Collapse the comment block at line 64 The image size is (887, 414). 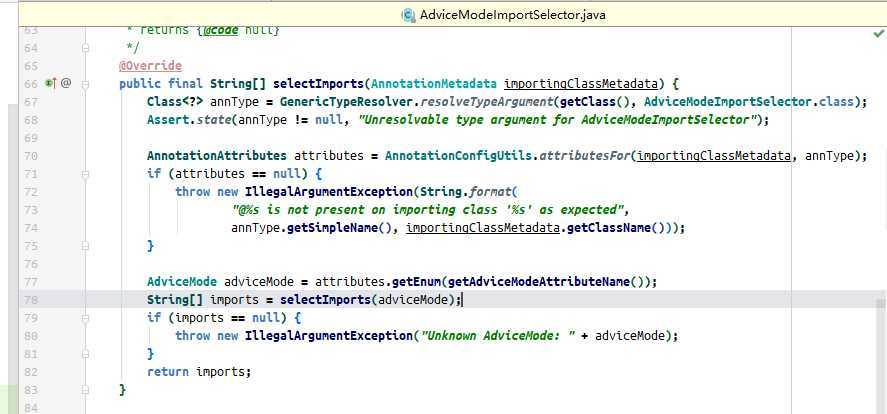click(85, 49)
